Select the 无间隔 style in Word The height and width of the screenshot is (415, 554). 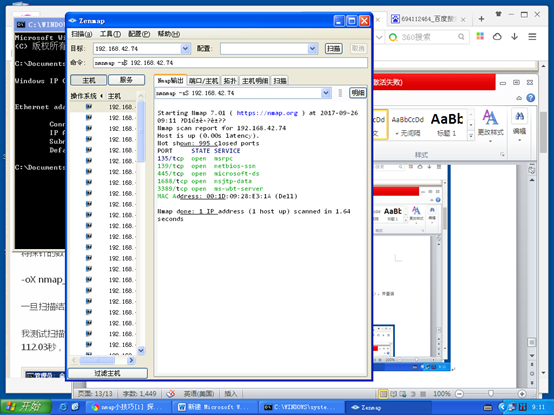pos(408,125)
